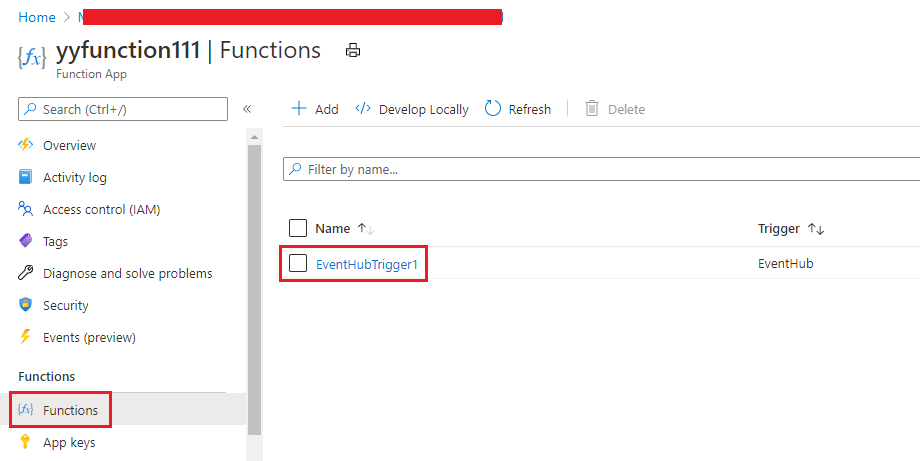Click the Access control (IAM) icon
This screenshot has width=920, height=461.
coord(26,209)
